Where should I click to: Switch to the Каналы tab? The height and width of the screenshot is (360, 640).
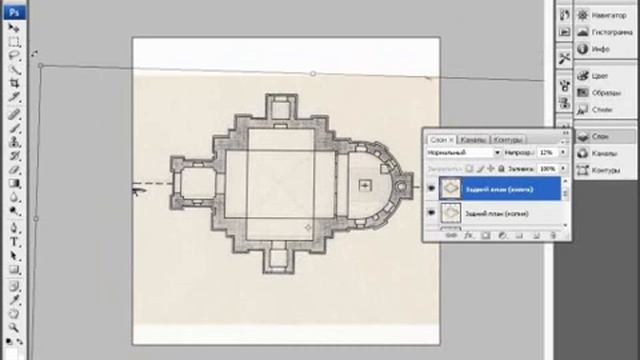click(x=472, y=140)
